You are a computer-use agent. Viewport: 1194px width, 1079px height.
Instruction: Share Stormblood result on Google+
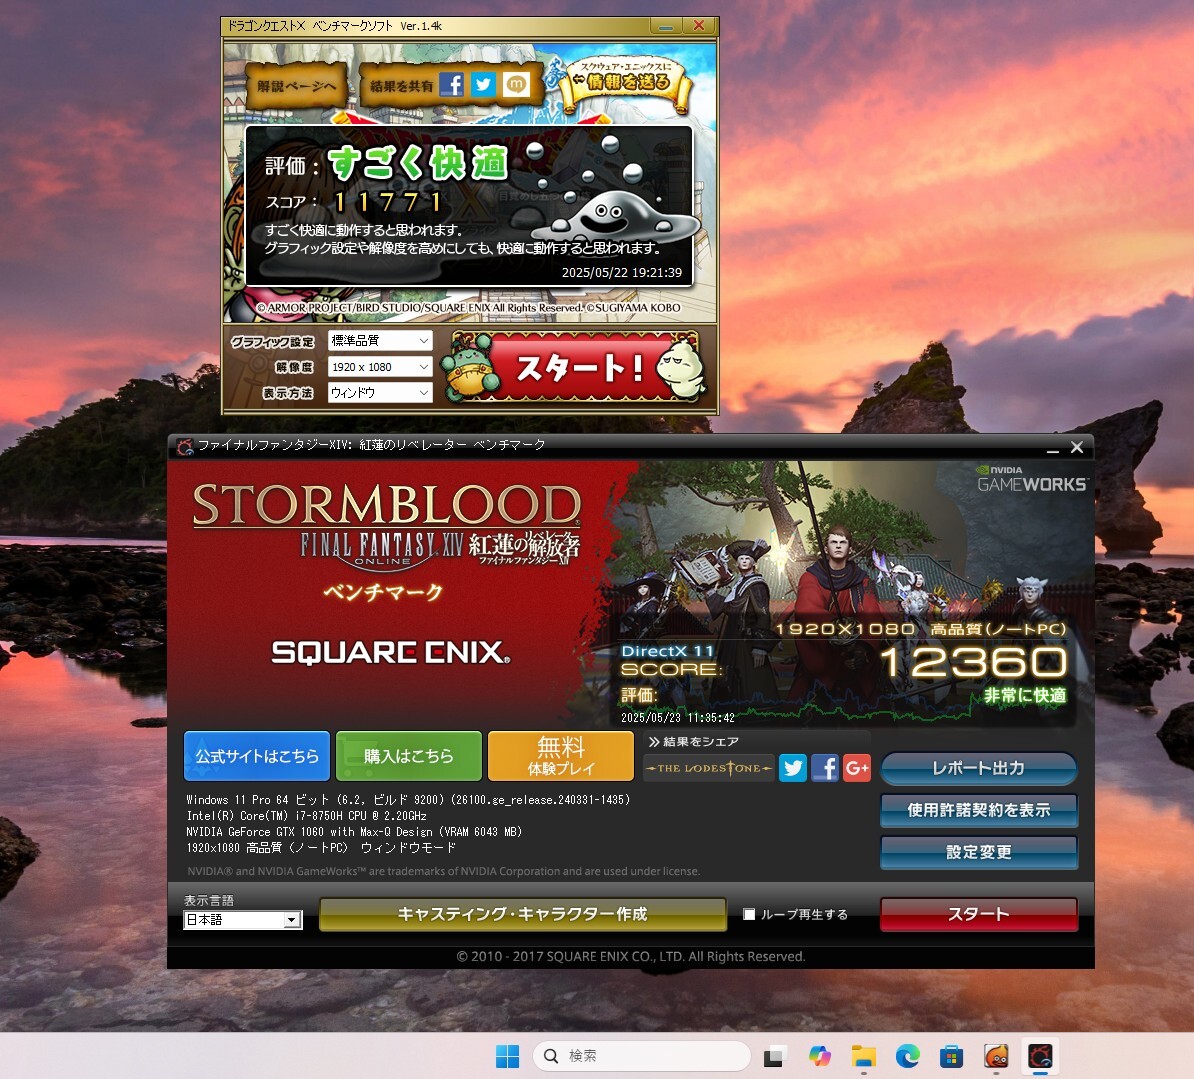(x=857, y=768)
